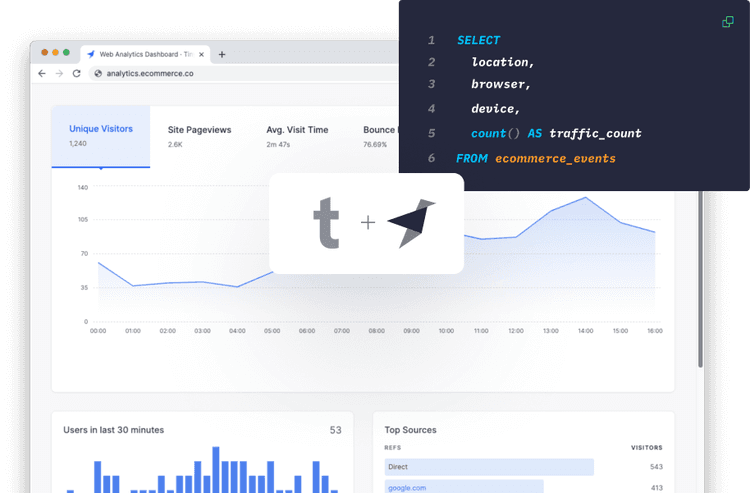Click the 76.69% bounce value

point(375,144)
